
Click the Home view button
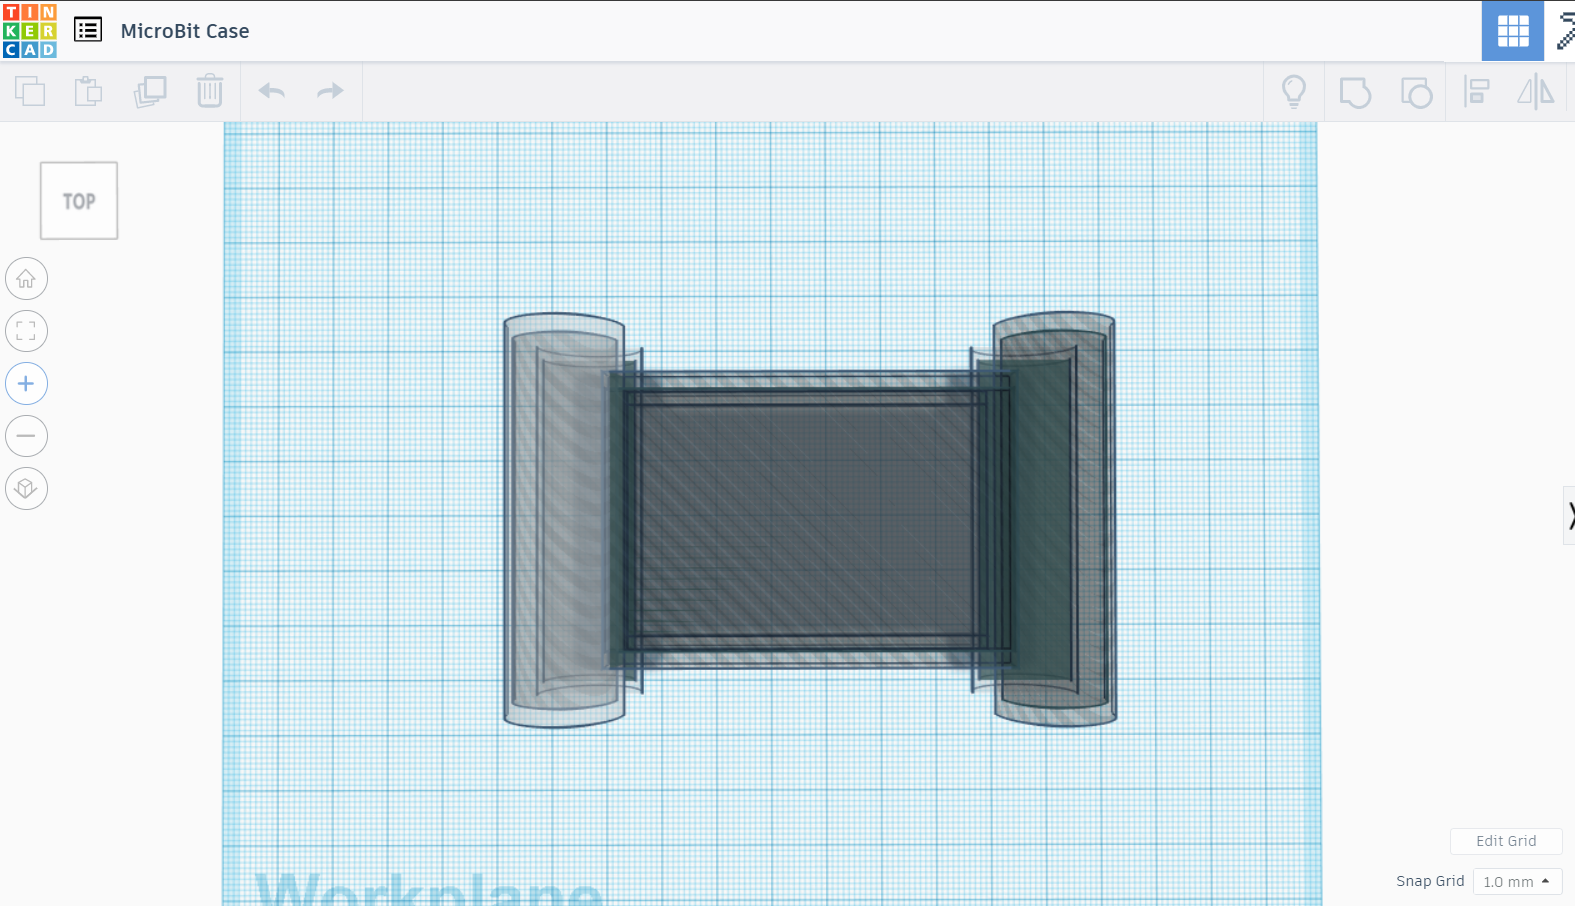pyautogui.click(x=27, y=279)
